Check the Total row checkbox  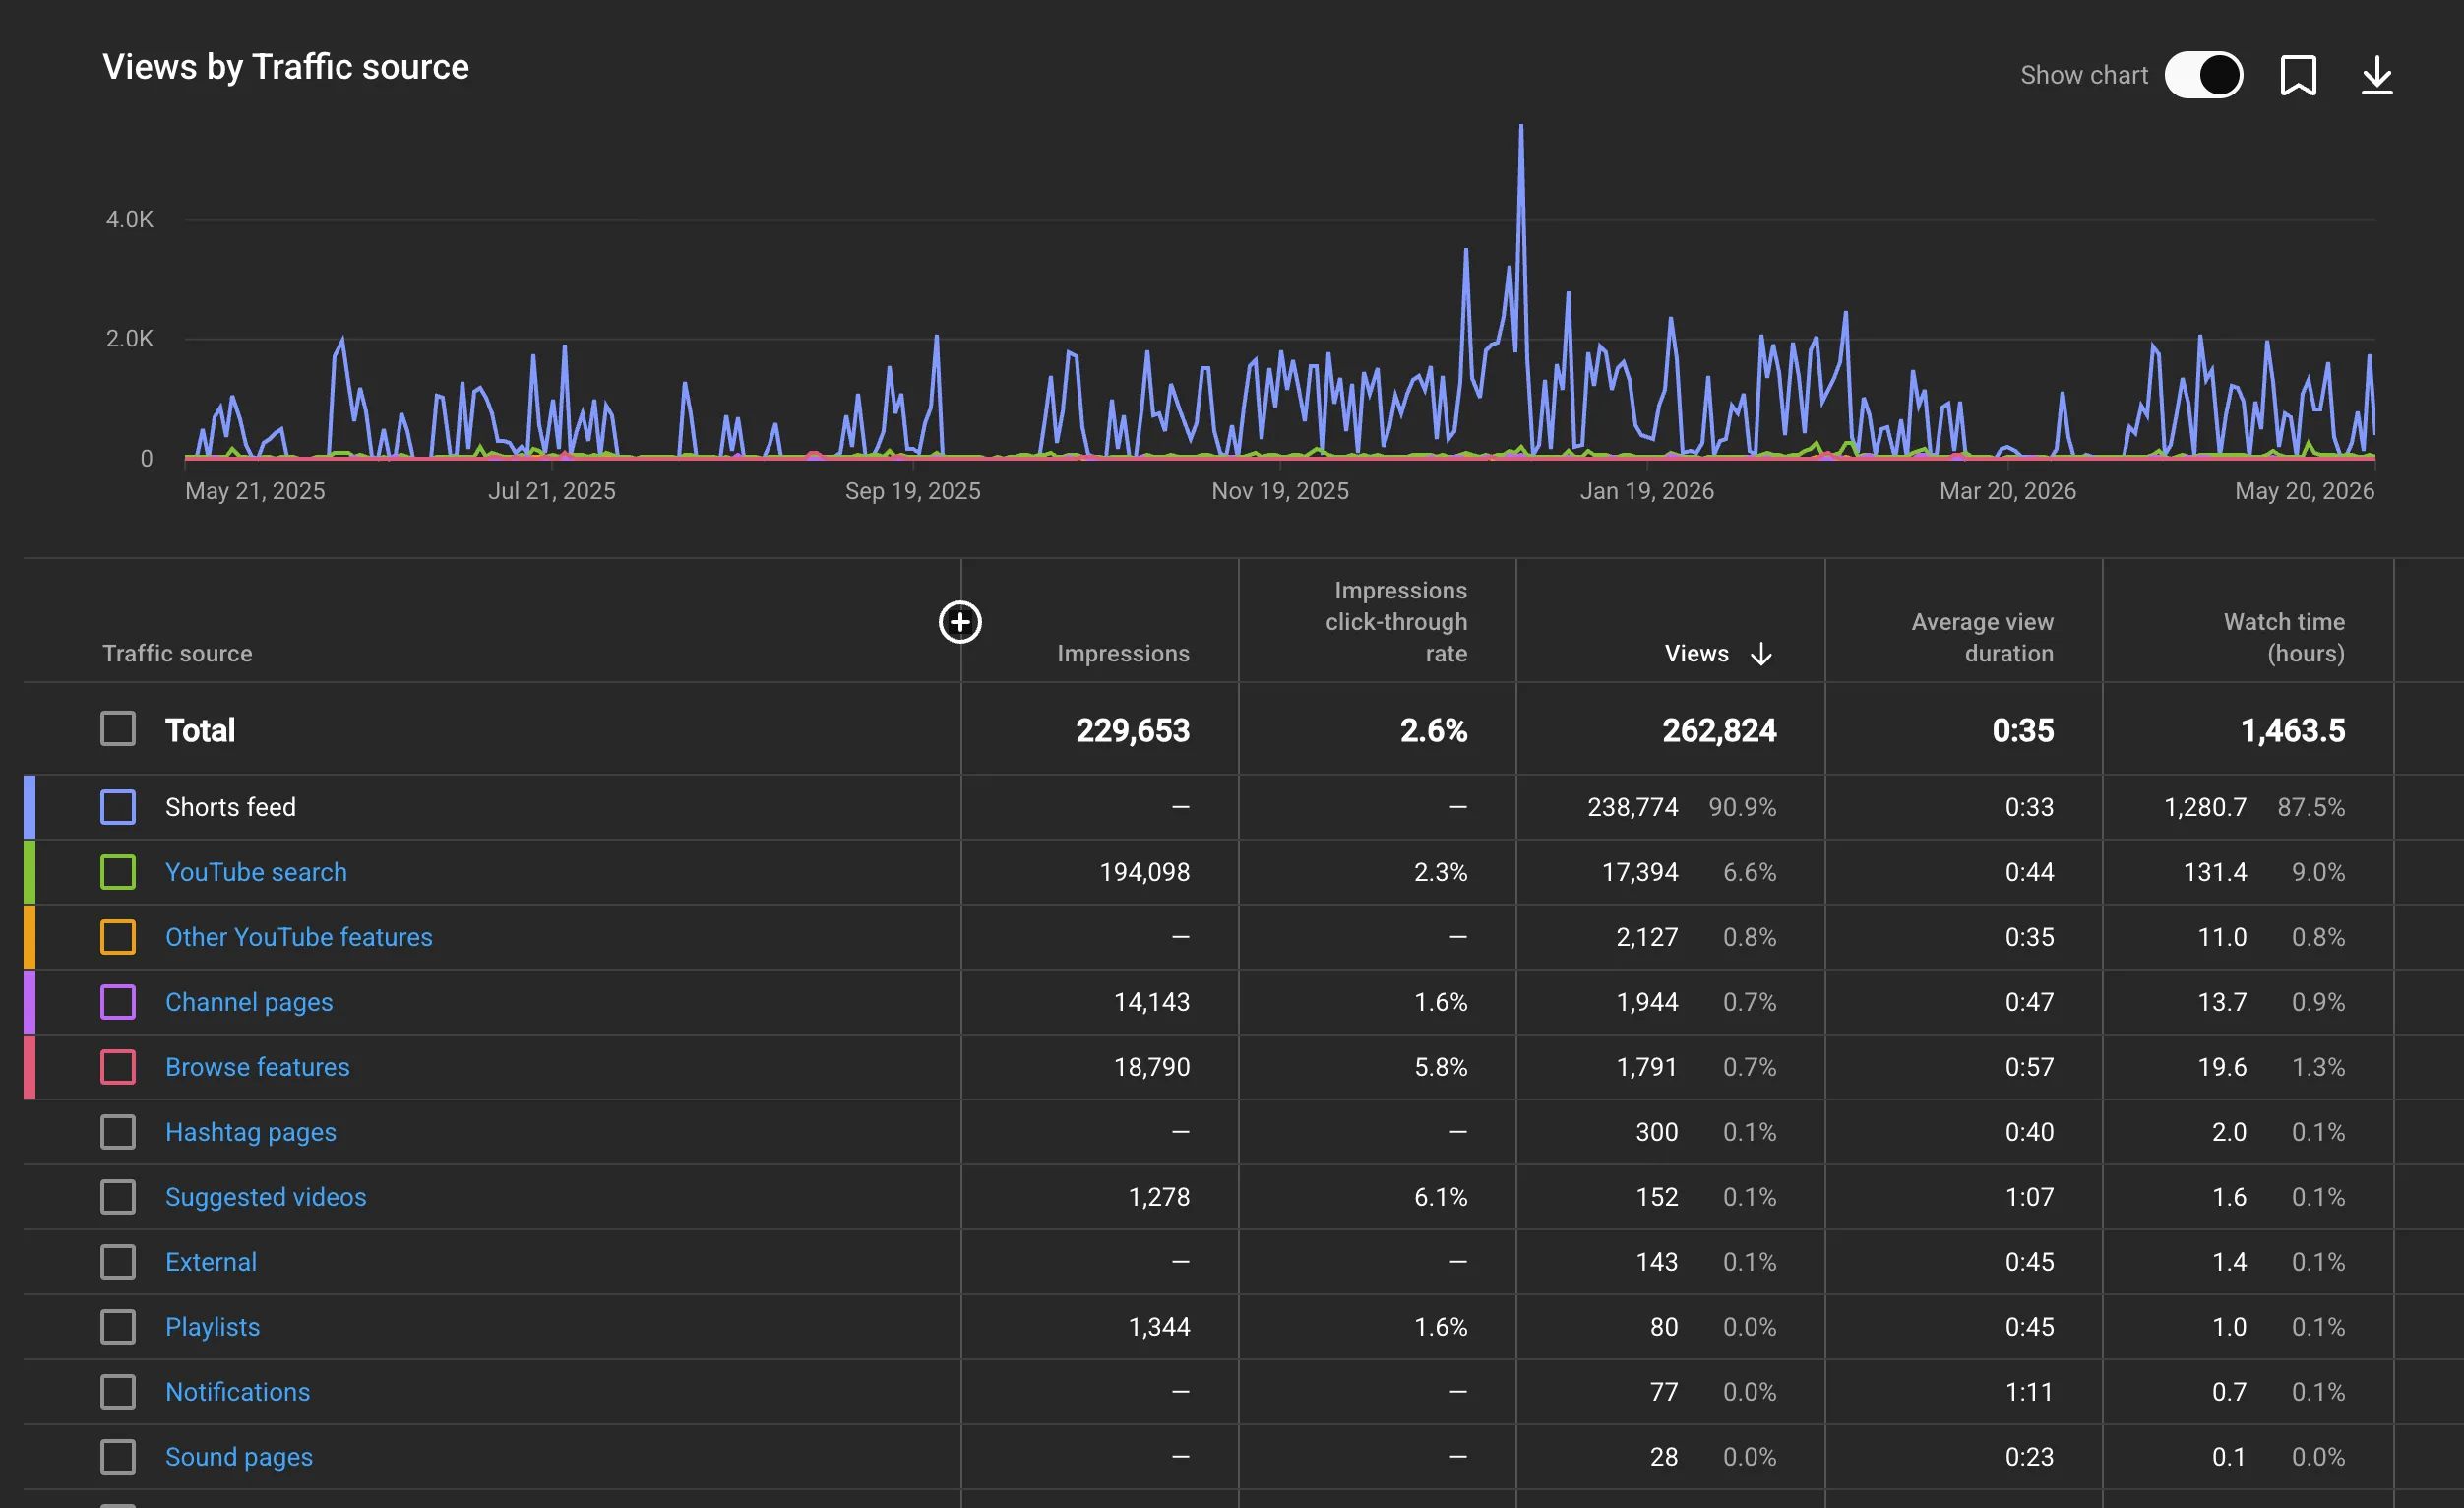[118, 729]
